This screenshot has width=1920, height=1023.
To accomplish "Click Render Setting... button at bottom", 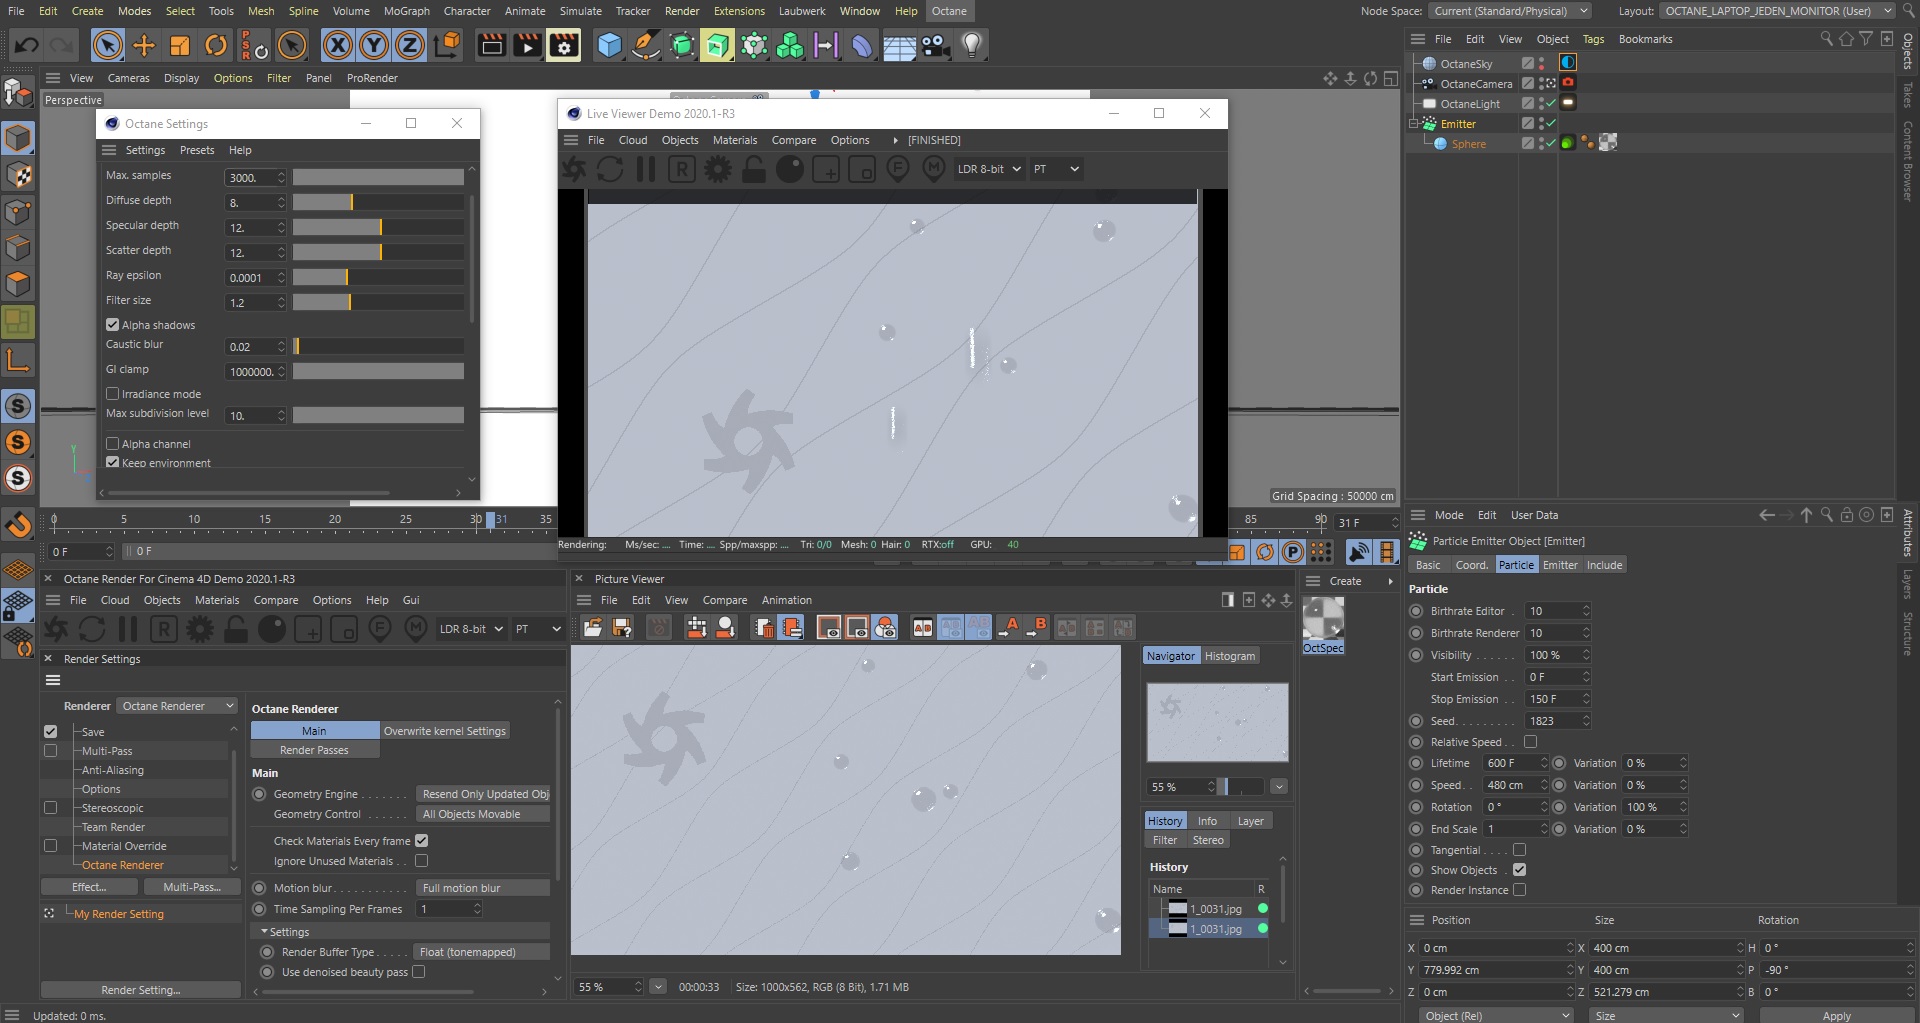I will [x=141, y=990].
